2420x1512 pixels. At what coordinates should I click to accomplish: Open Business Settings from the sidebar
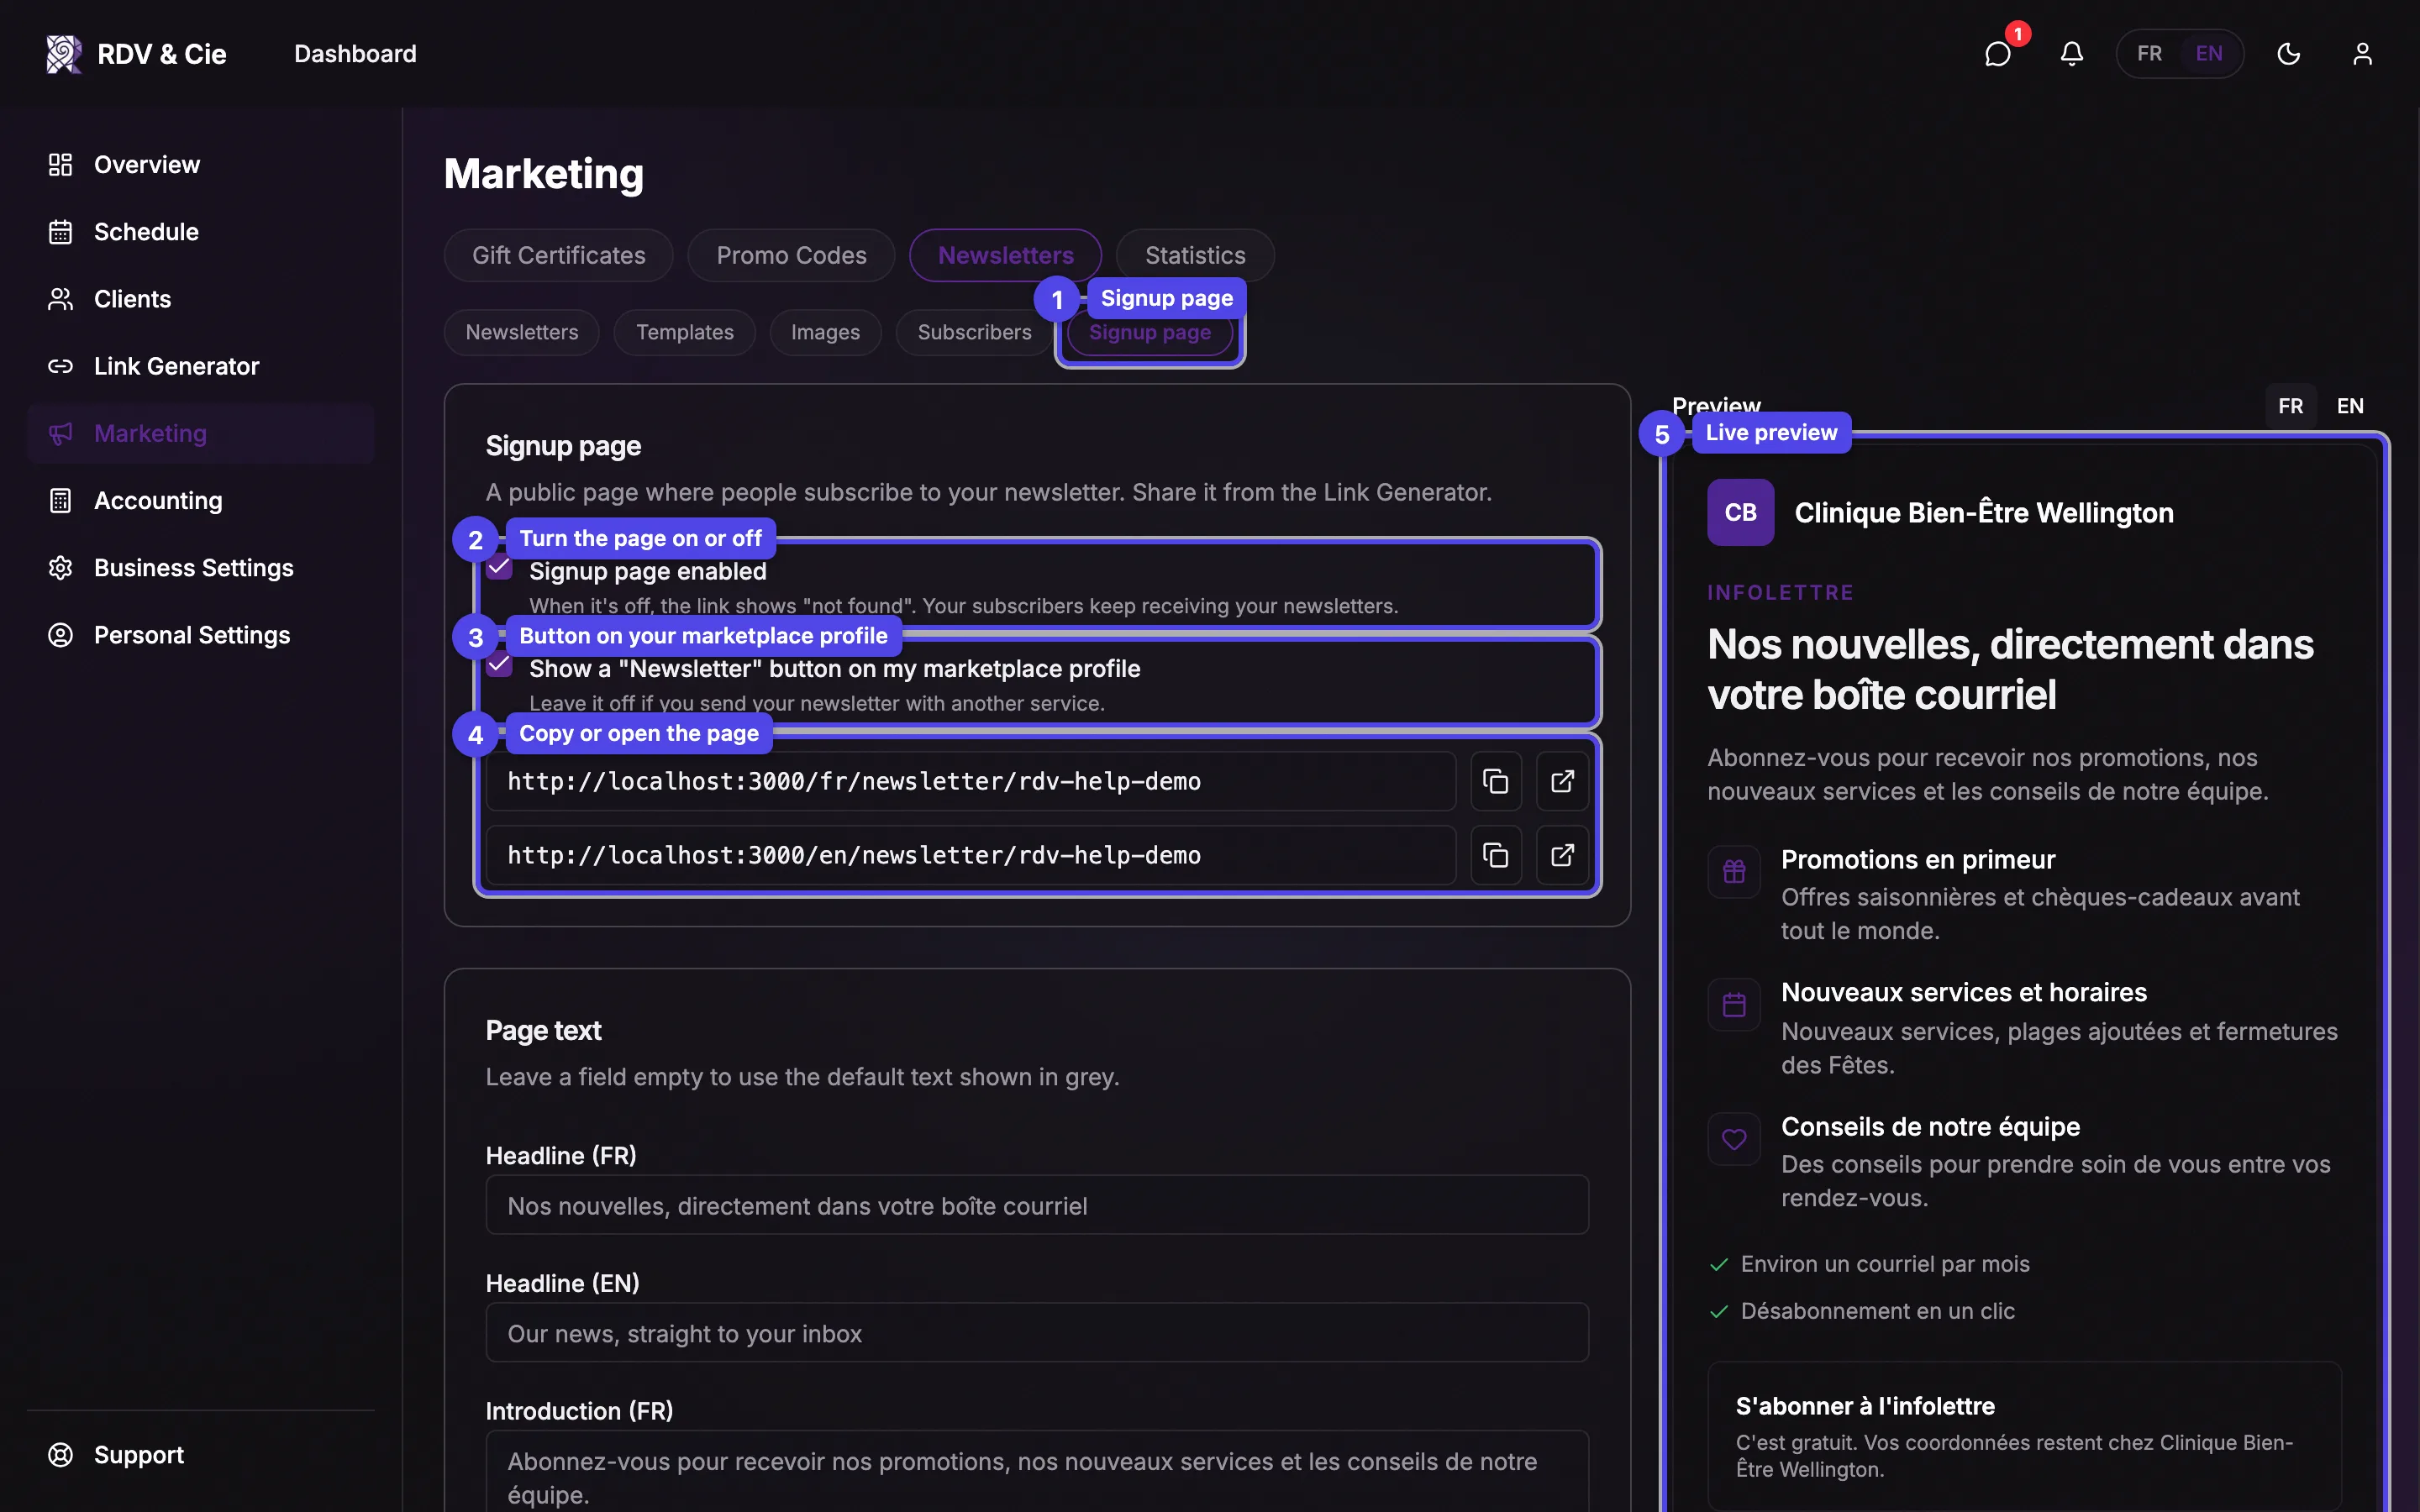click(200, 568)
